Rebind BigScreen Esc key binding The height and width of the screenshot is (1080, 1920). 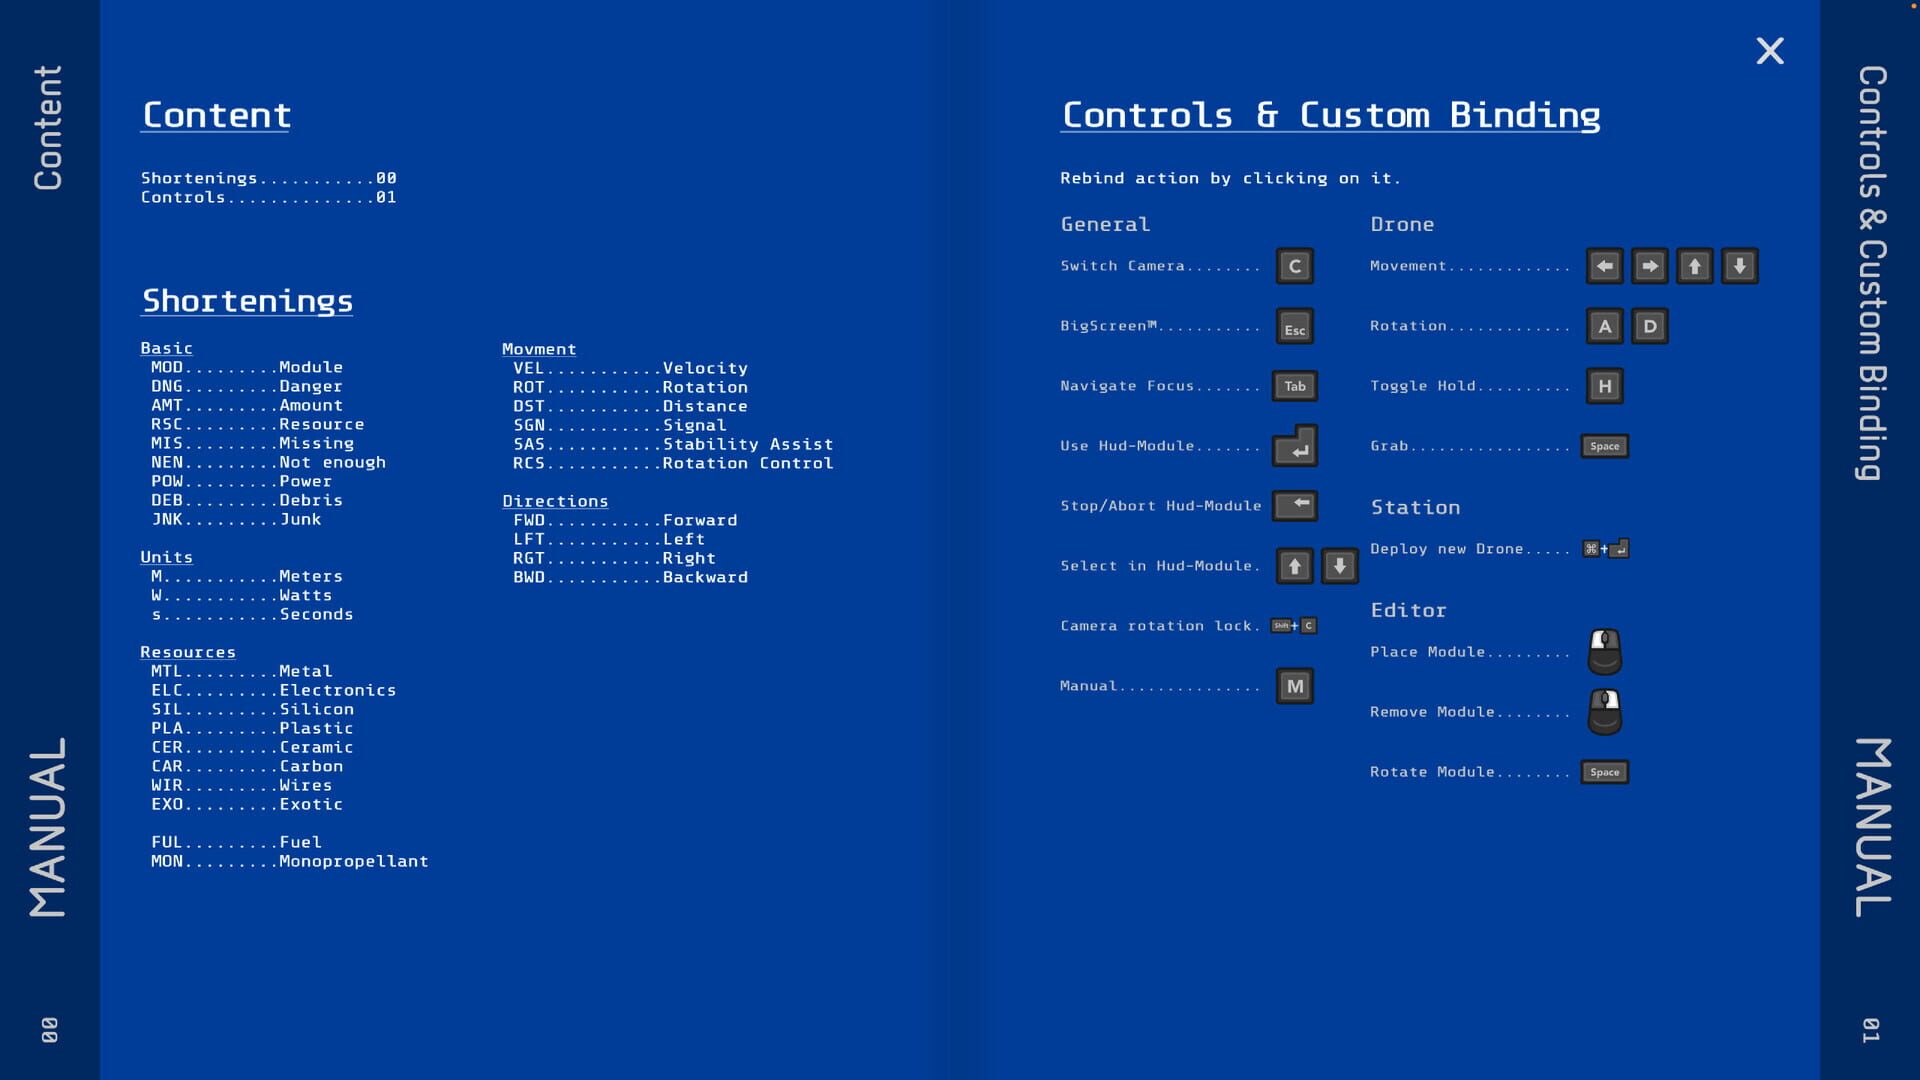click(1294, 327)
